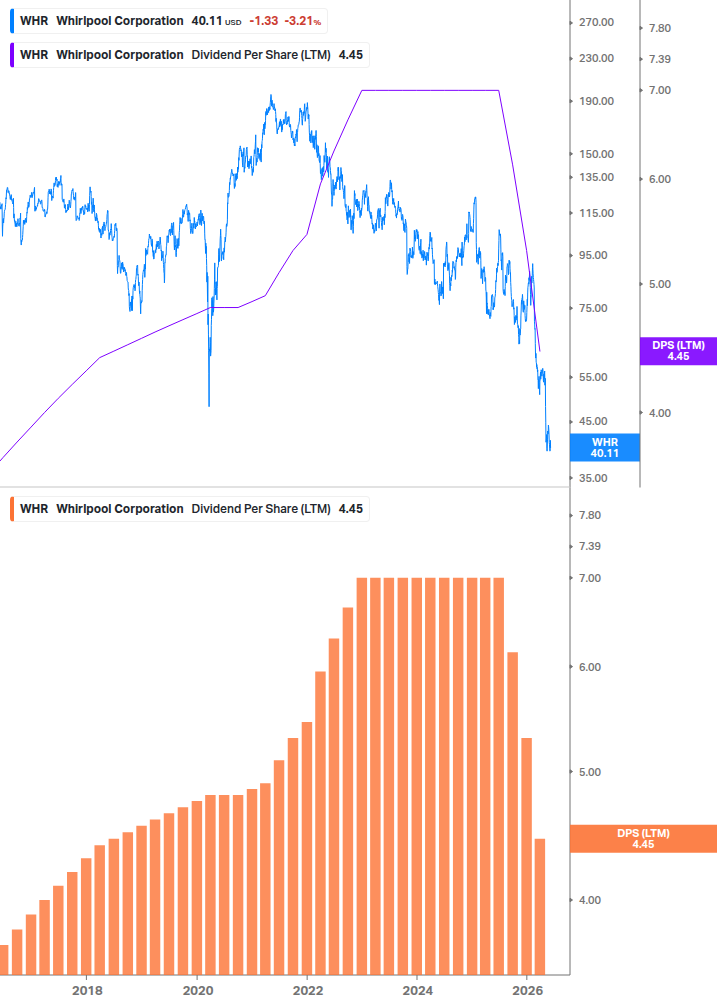Click the 2018 label on time axis
Screen dimensions: 717x1005
(x=87, y=991)
